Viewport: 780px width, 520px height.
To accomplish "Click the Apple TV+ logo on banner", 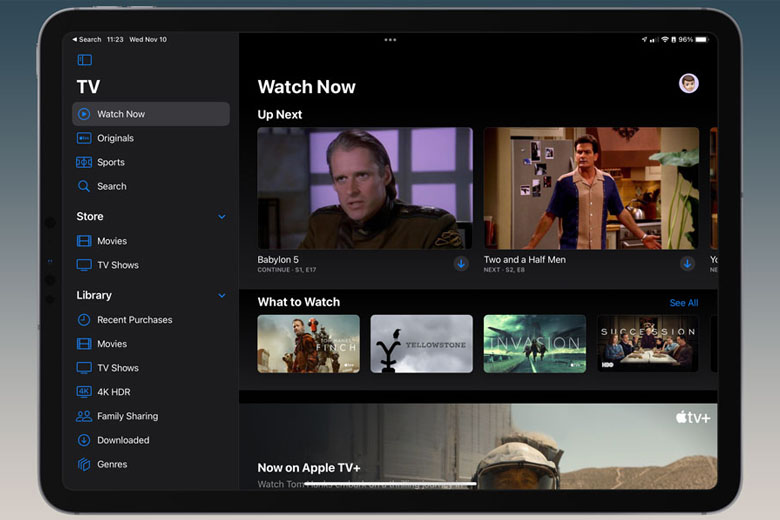I will [x=693, y=417].
